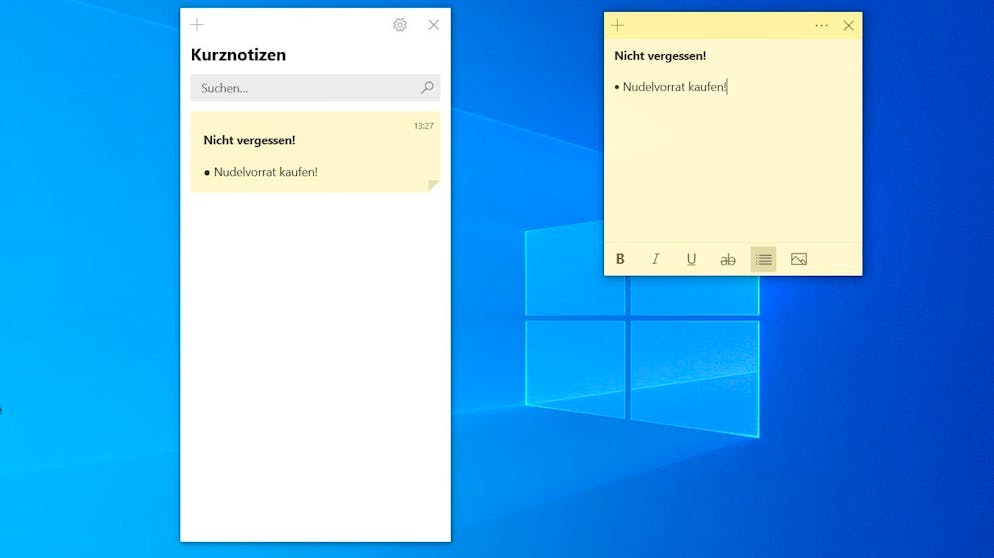Add a new note from yellow sticky note
This screenshot has height=558, width=994.
(617, 26)
